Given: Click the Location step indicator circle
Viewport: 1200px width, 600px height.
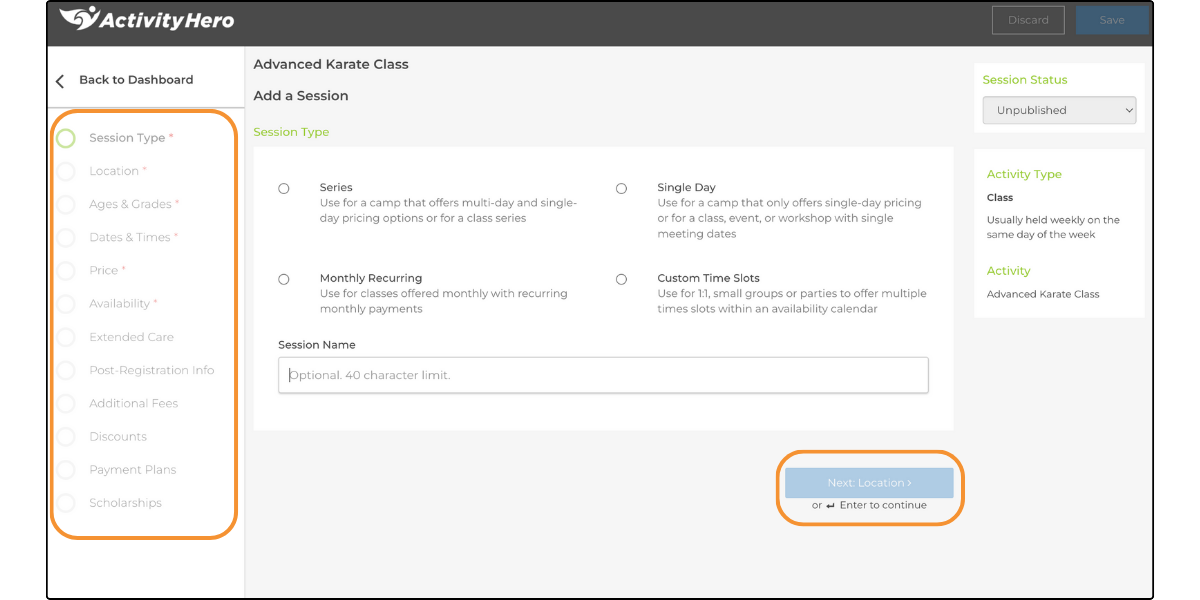Looking at the screenshot, I should (x=65, y=171).
